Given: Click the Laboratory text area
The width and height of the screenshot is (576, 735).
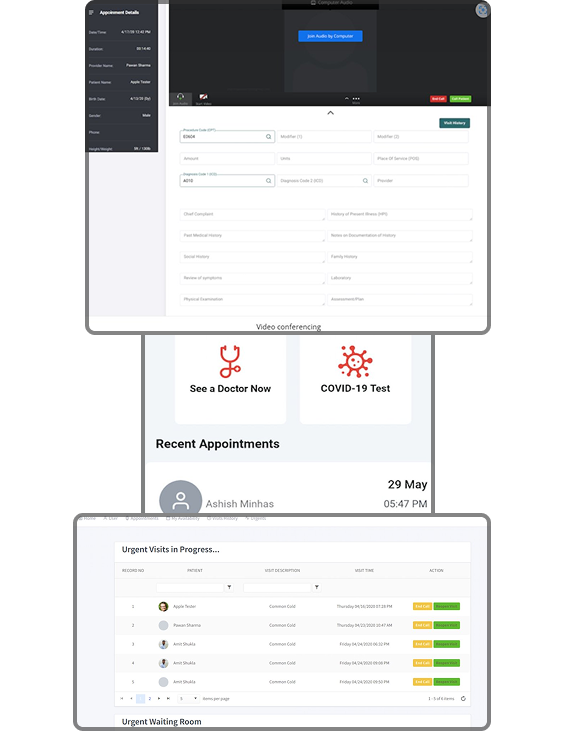Looking at the screenshot, I should click(x=400, y=278).
